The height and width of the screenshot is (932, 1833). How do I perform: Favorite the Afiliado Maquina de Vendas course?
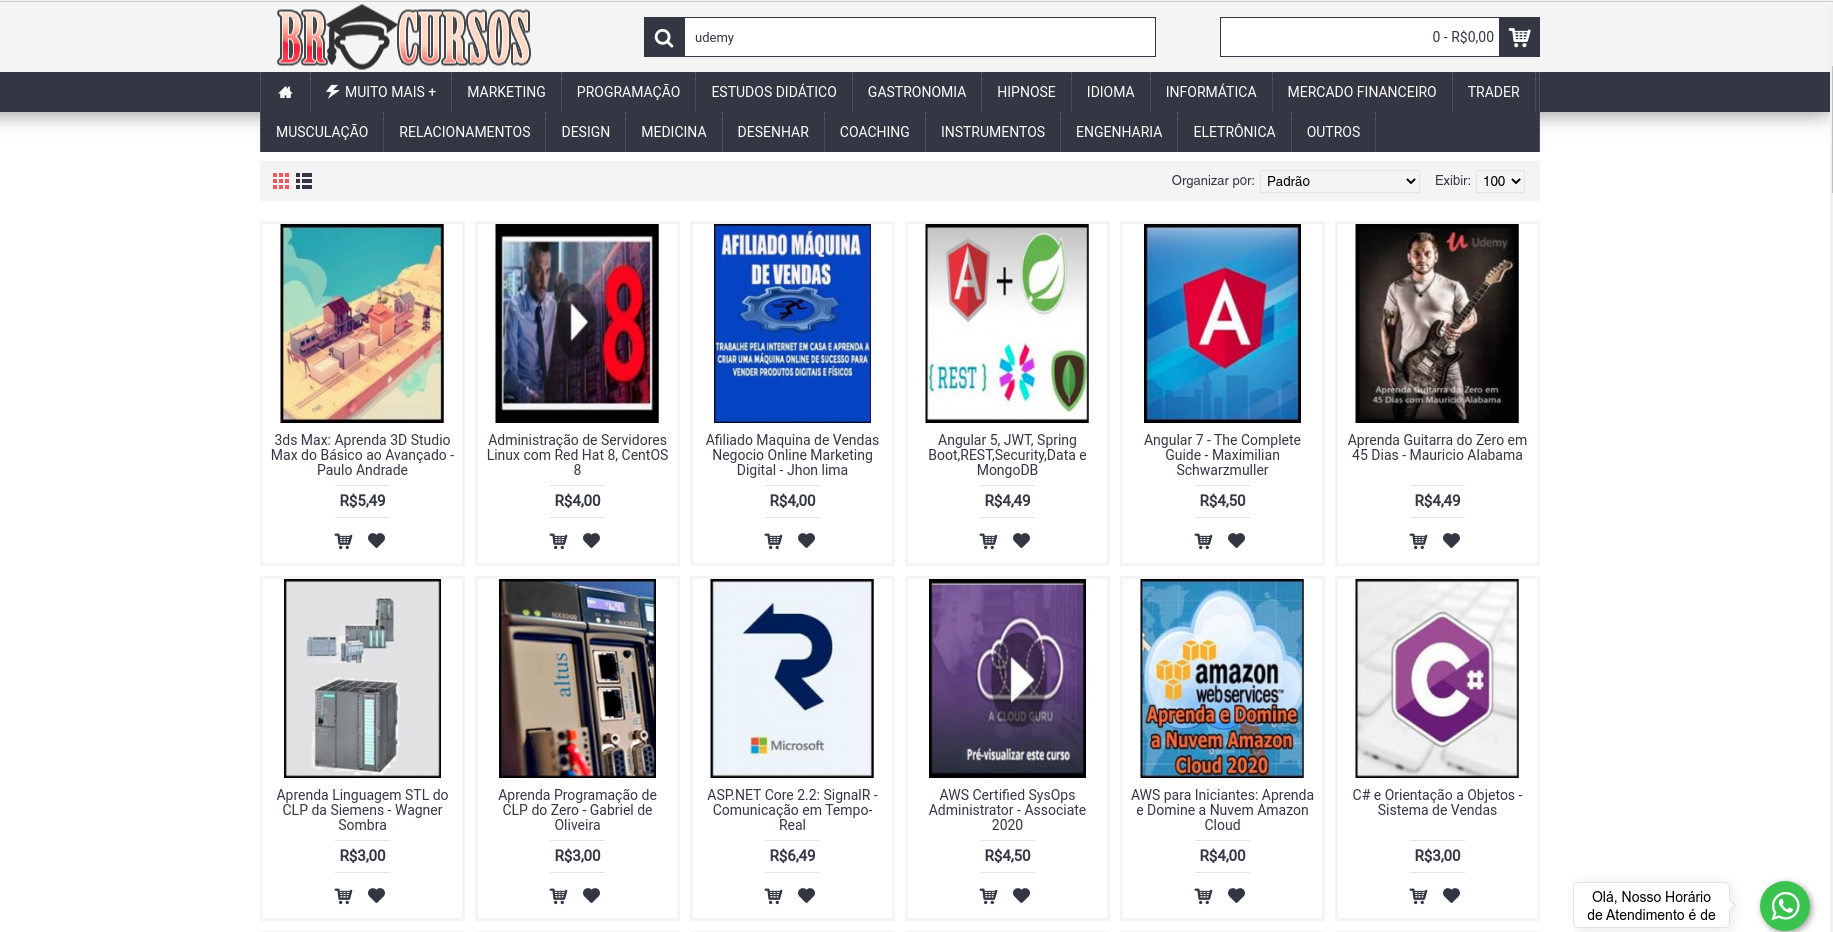click(x=807, y=540)
